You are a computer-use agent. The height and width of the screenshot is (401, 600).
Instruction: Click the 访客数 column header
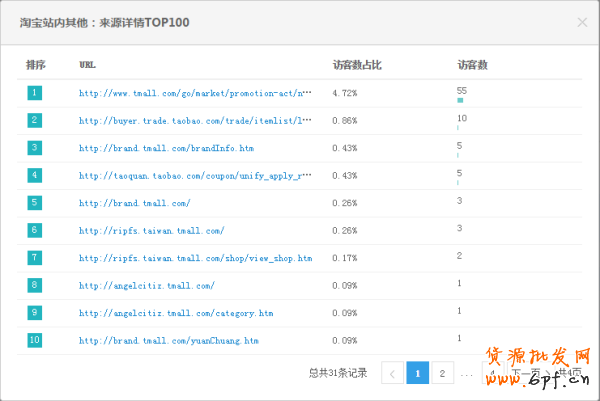(472, 64)
